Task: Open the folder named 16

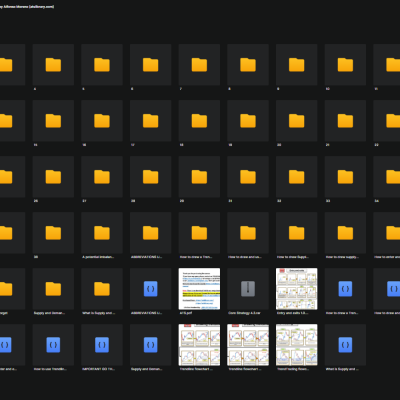Action: 102,121
